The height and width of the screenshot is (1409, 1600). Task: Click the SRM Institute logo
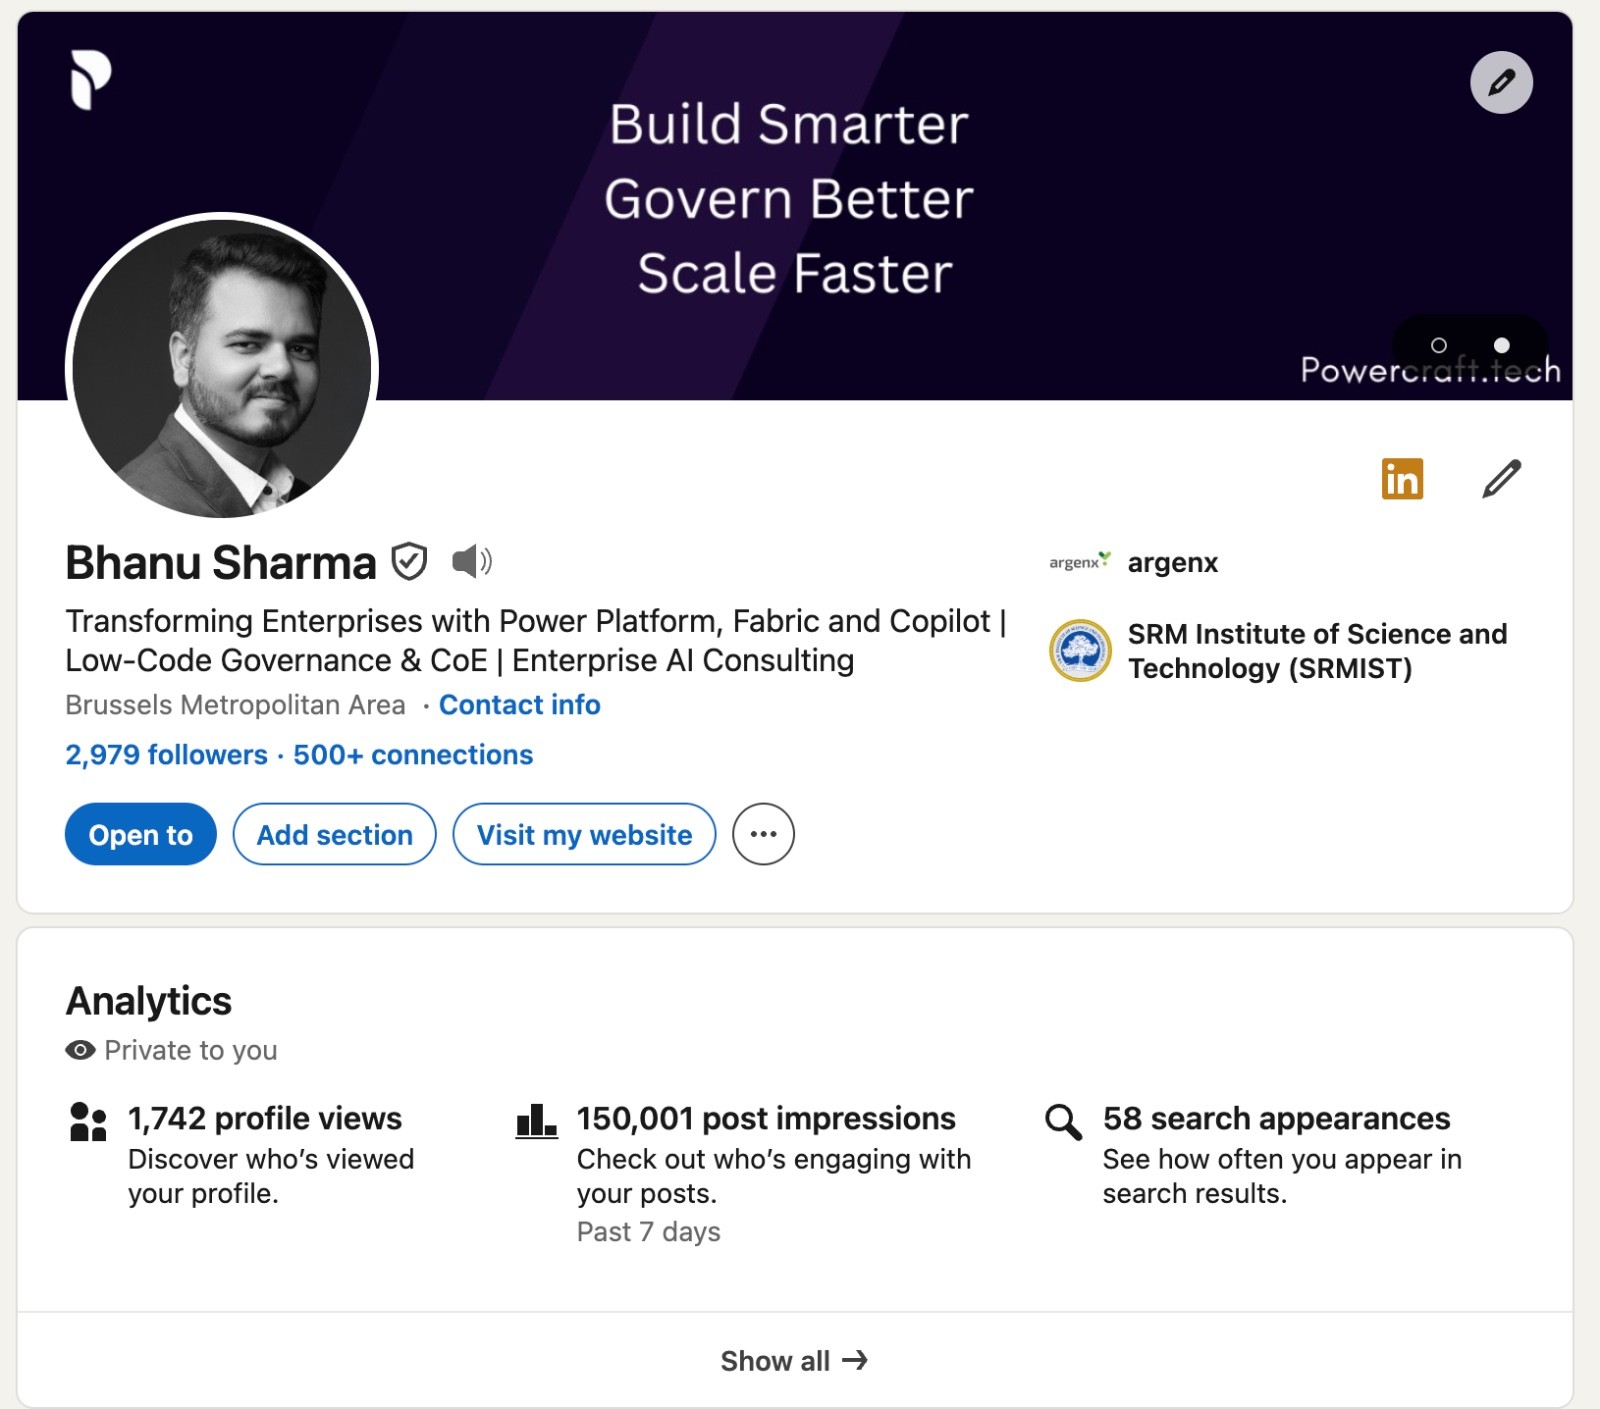[1080, 650]
